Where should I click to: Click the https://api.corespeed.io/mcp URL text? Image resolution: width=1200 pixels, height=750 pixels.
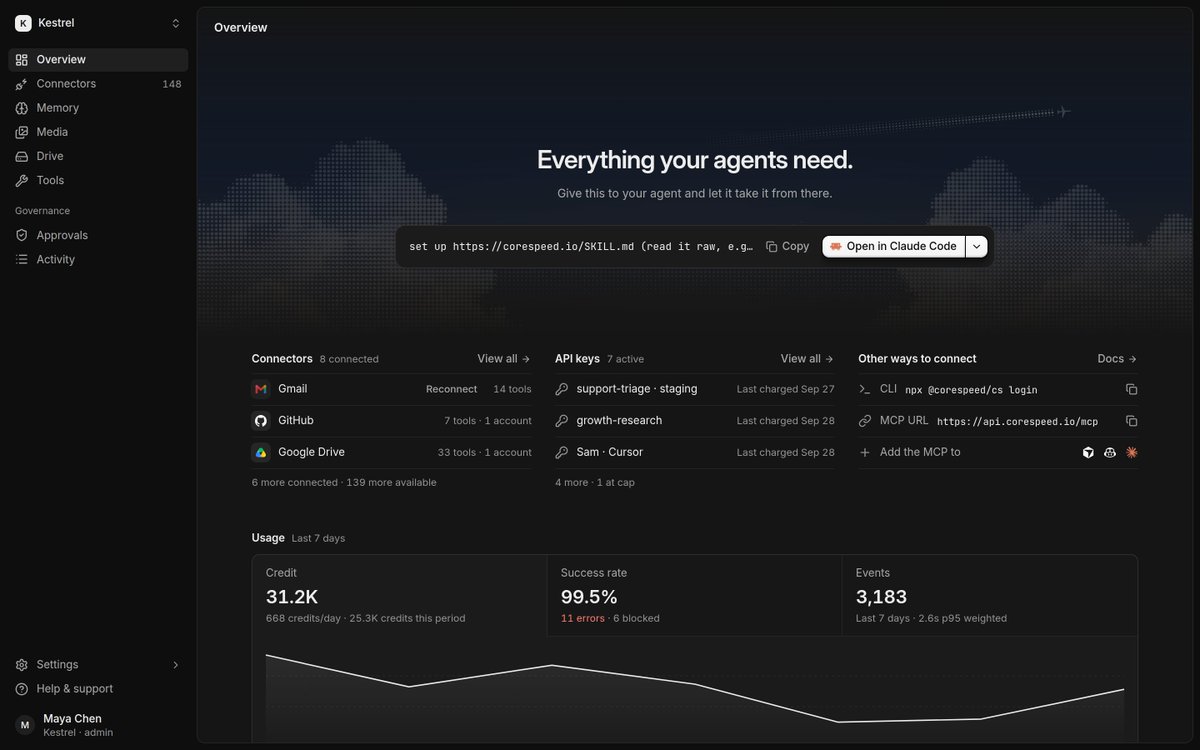[x=1018, y=422]
